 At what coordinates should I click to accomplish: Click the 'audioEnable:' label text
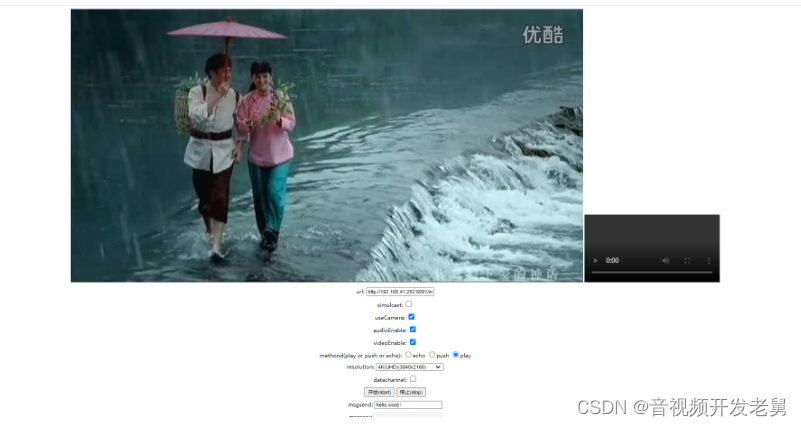tap(390, 330)
